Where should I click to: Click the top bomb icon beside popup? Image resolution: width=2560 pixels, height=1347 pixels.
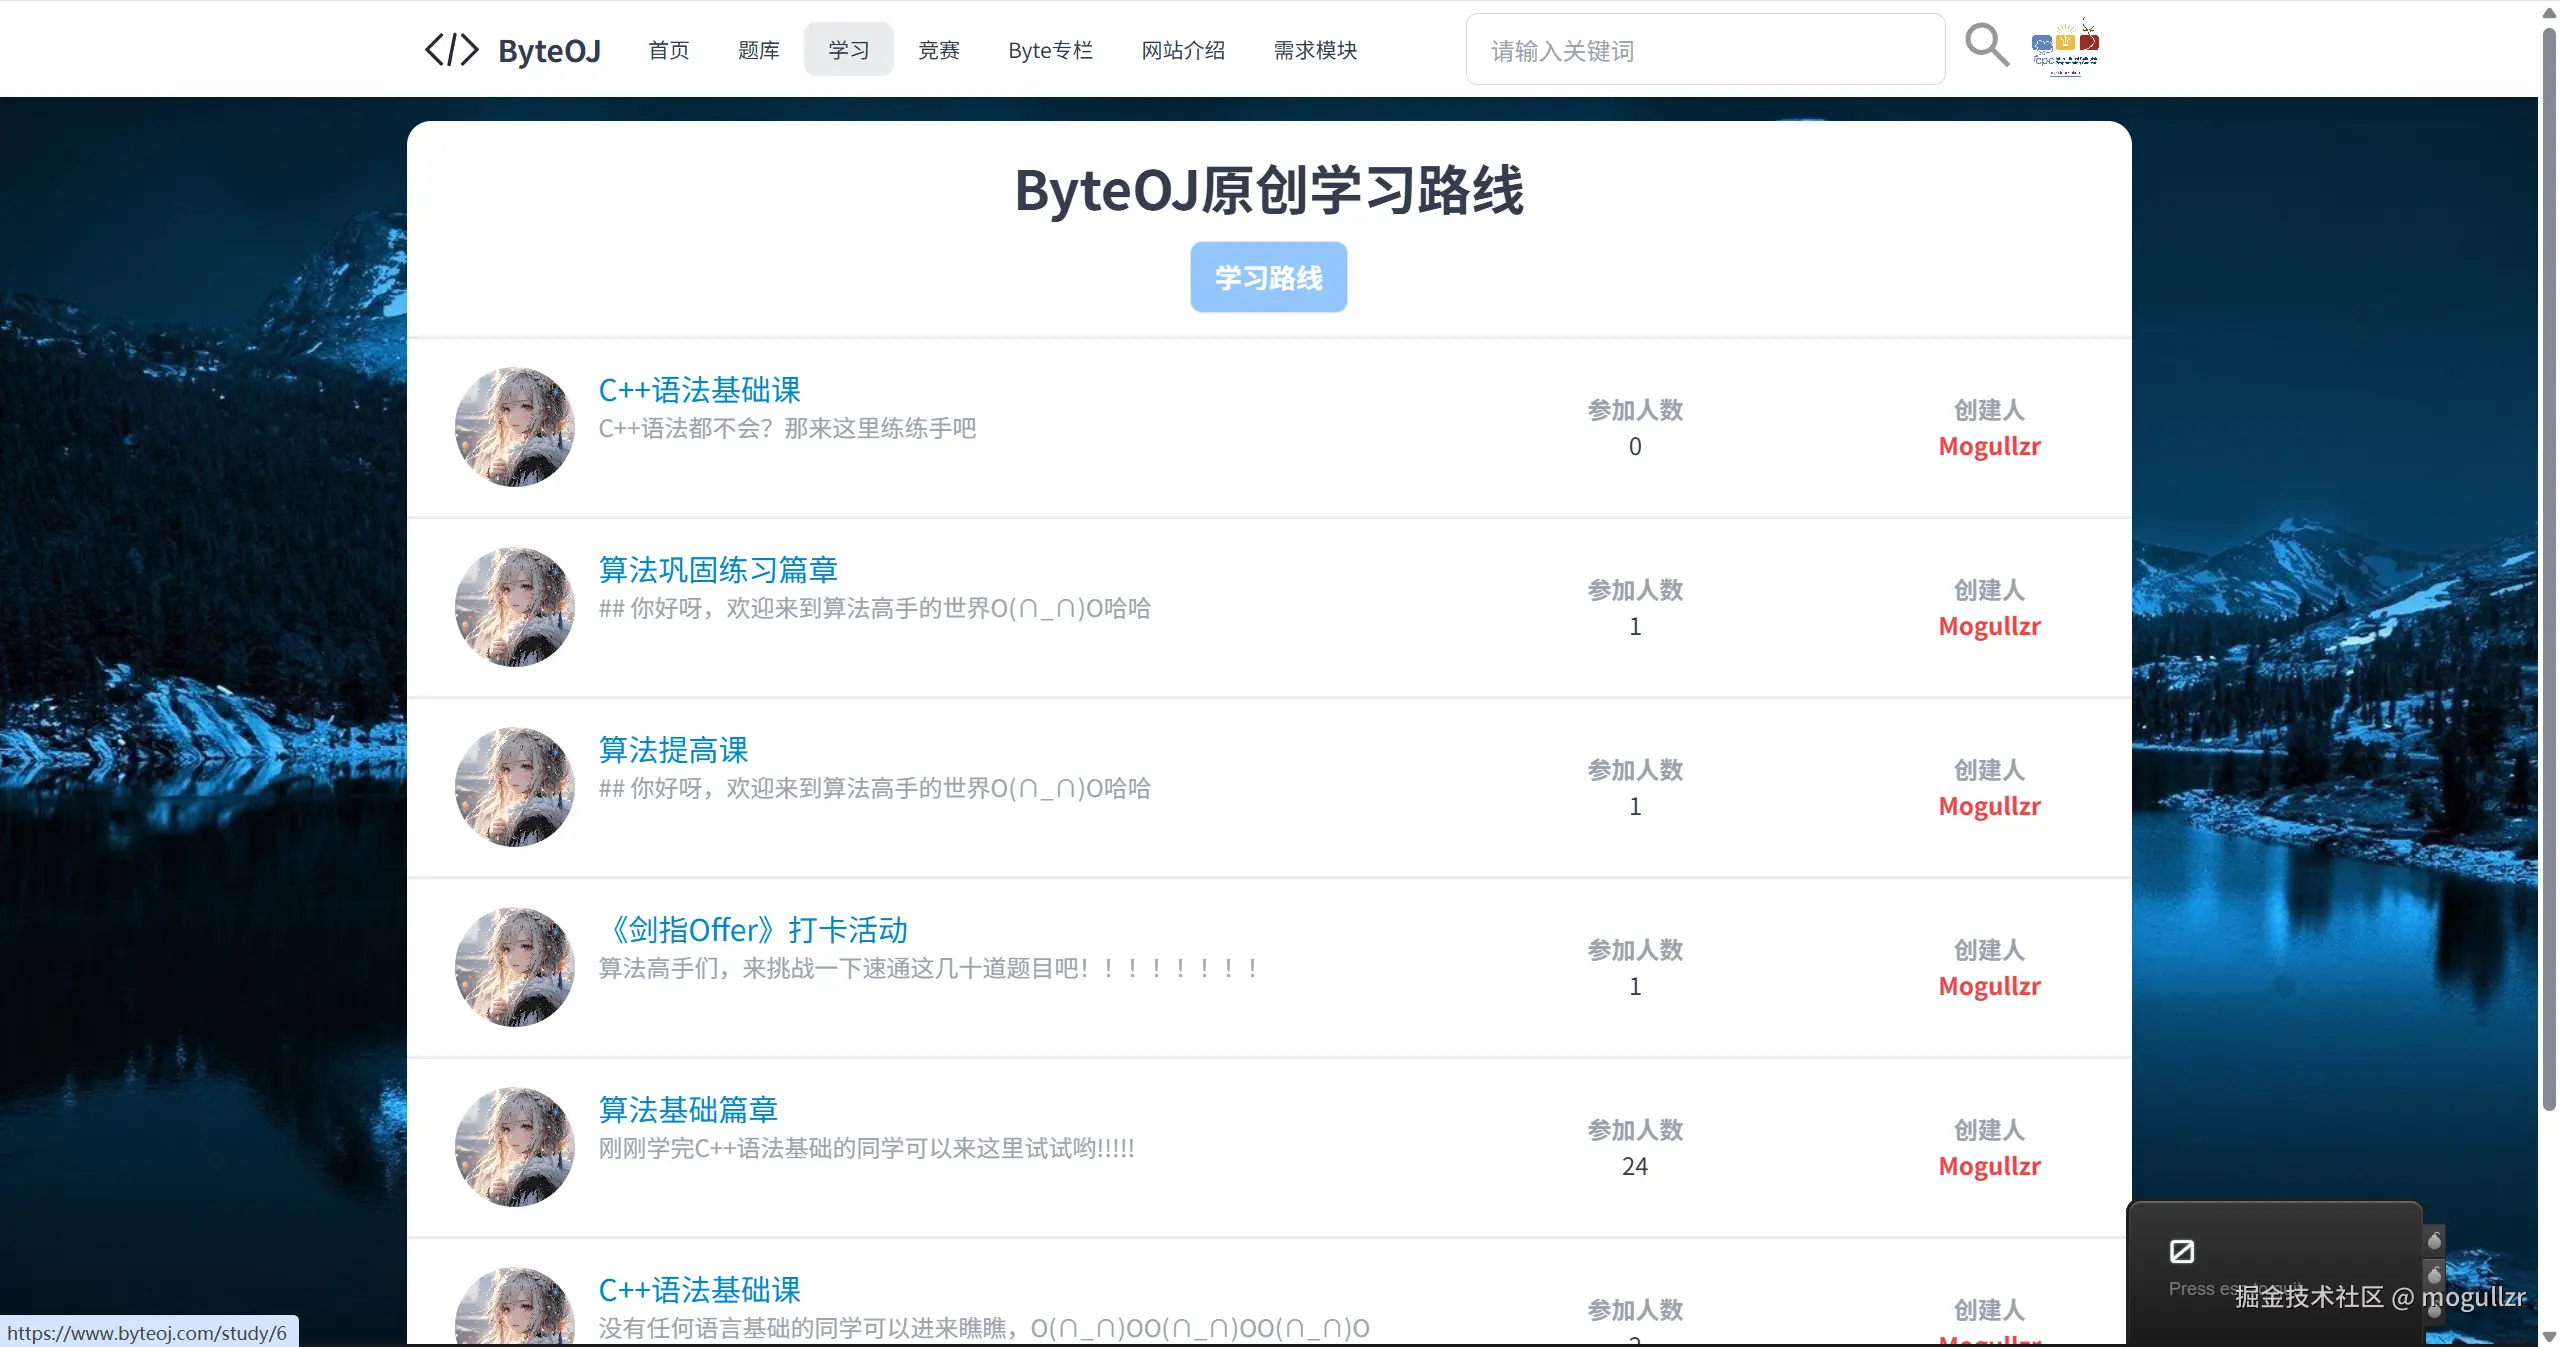tap(2434, 1241)
